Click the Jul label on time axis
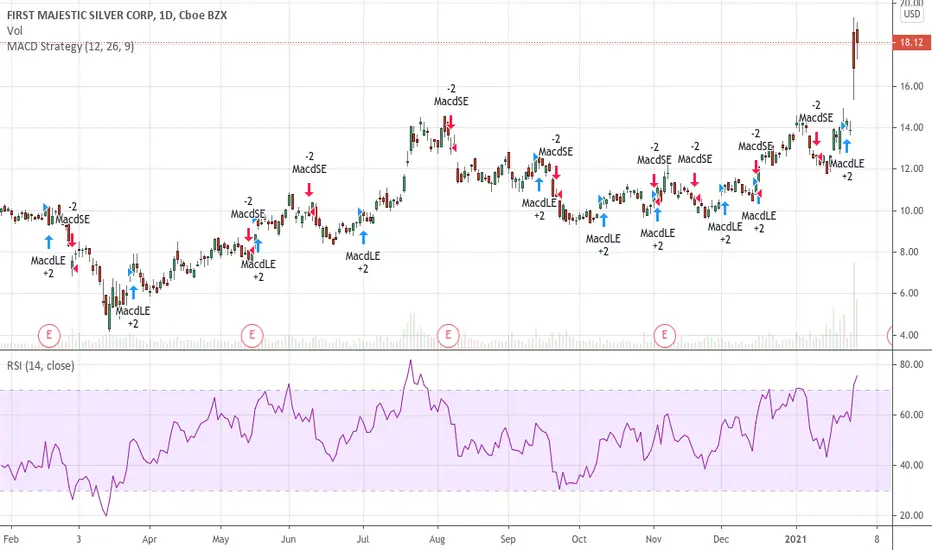Screen dimensions: 932x550 click(x=363, y=539)
